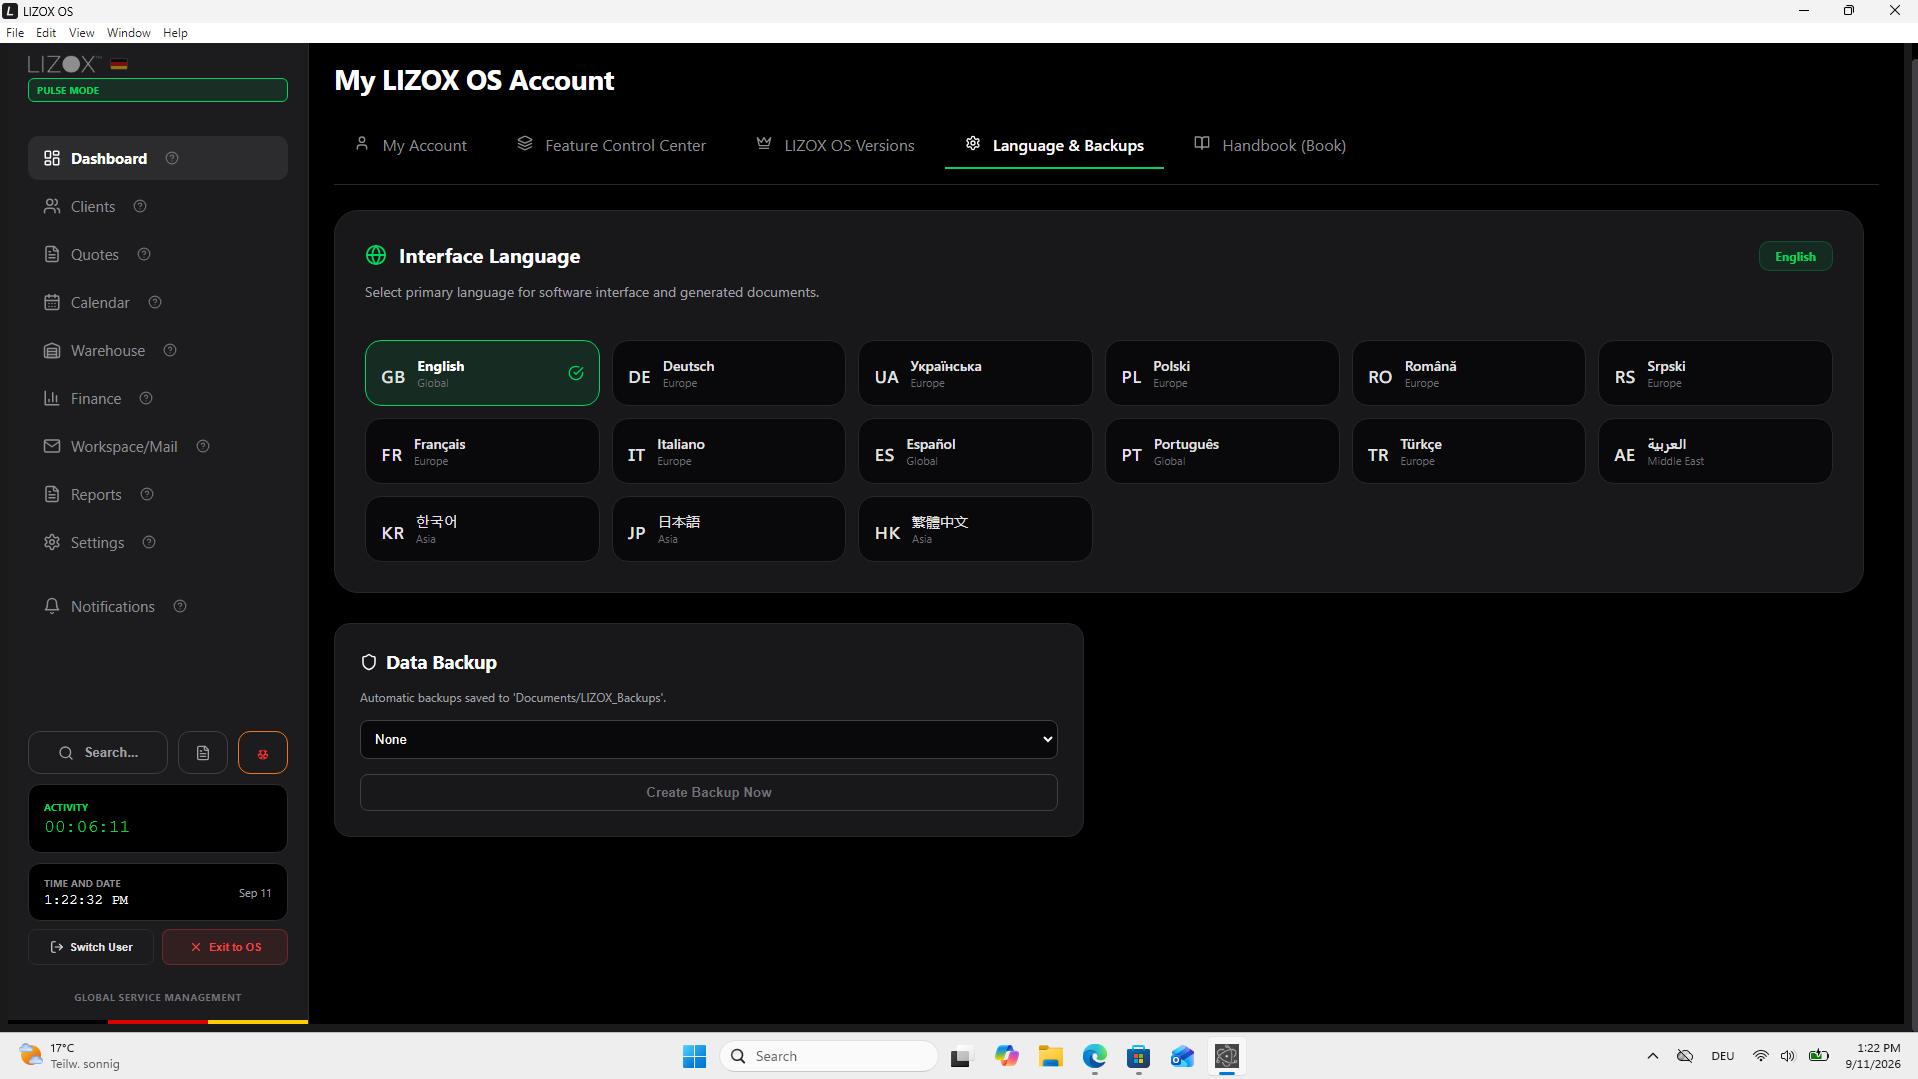
Task: Click the document icon button beside Search
Action: pyautogui.click(x=203, y=753)
